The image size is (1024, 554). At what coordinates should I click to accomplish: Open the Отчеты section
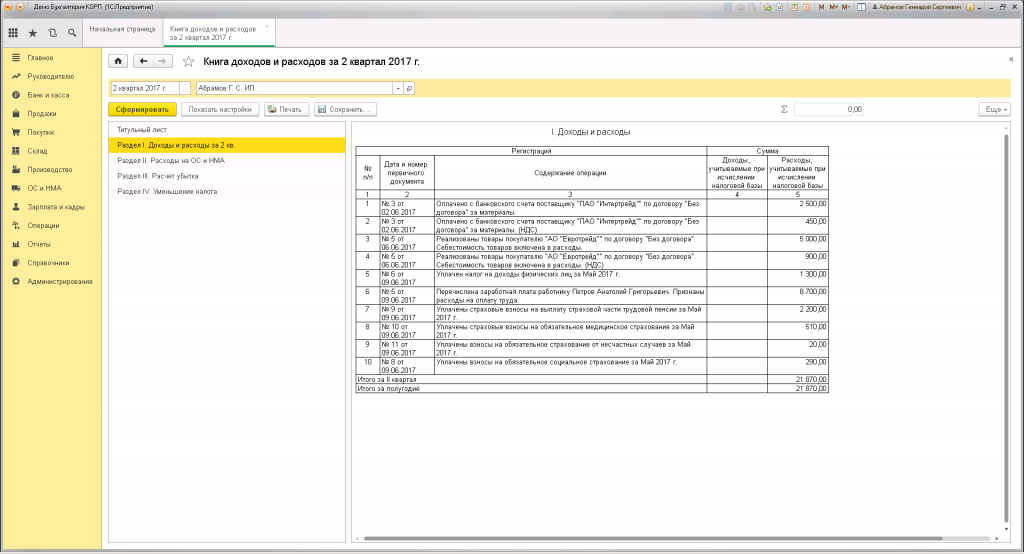pos(51,244)
